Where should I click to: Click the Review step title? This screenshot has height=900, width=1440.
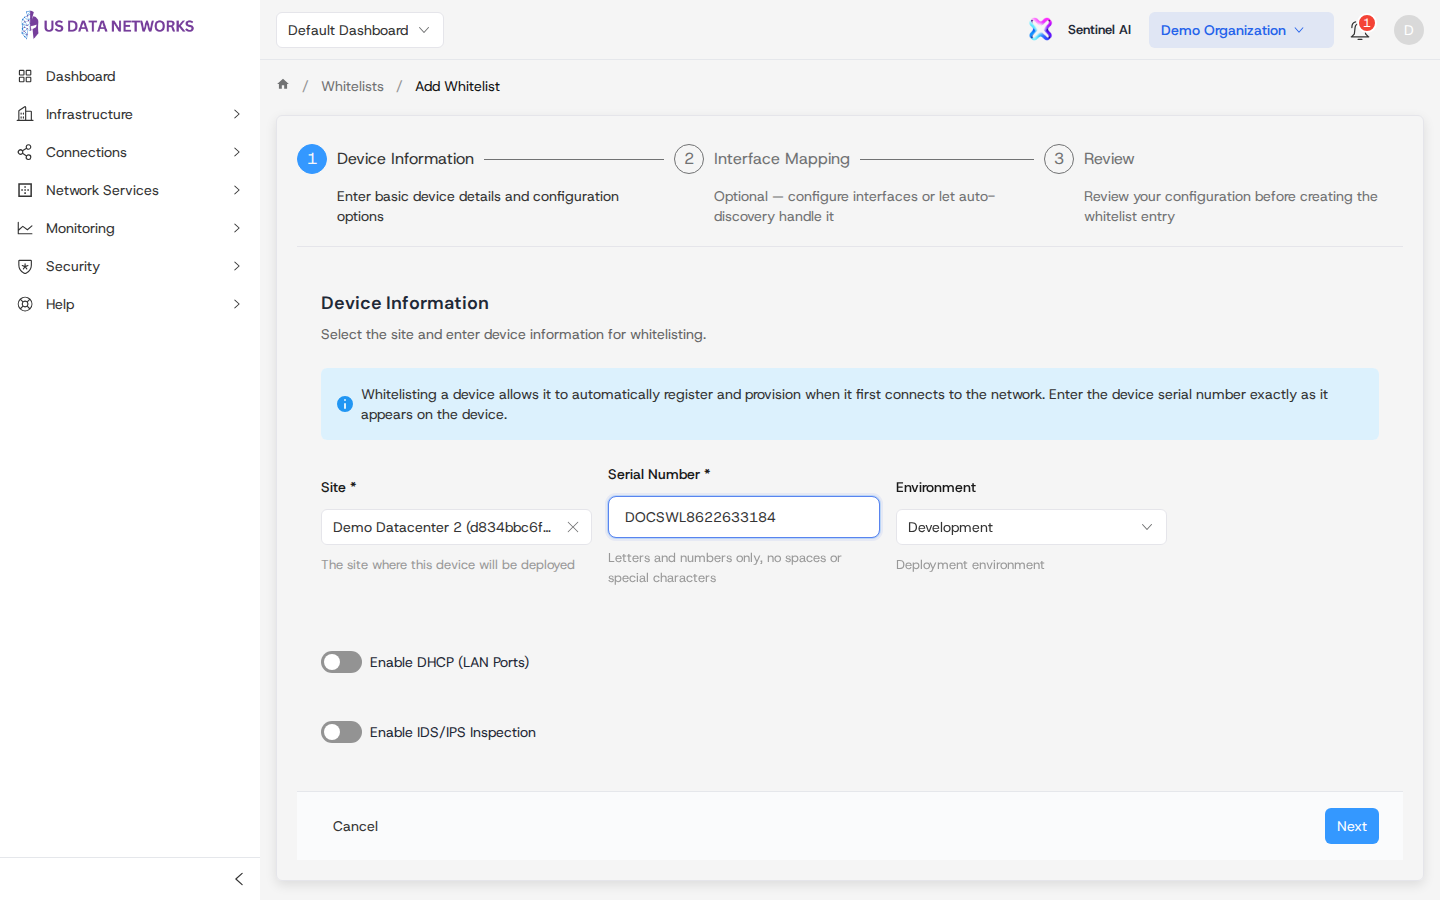(1109, 159)
